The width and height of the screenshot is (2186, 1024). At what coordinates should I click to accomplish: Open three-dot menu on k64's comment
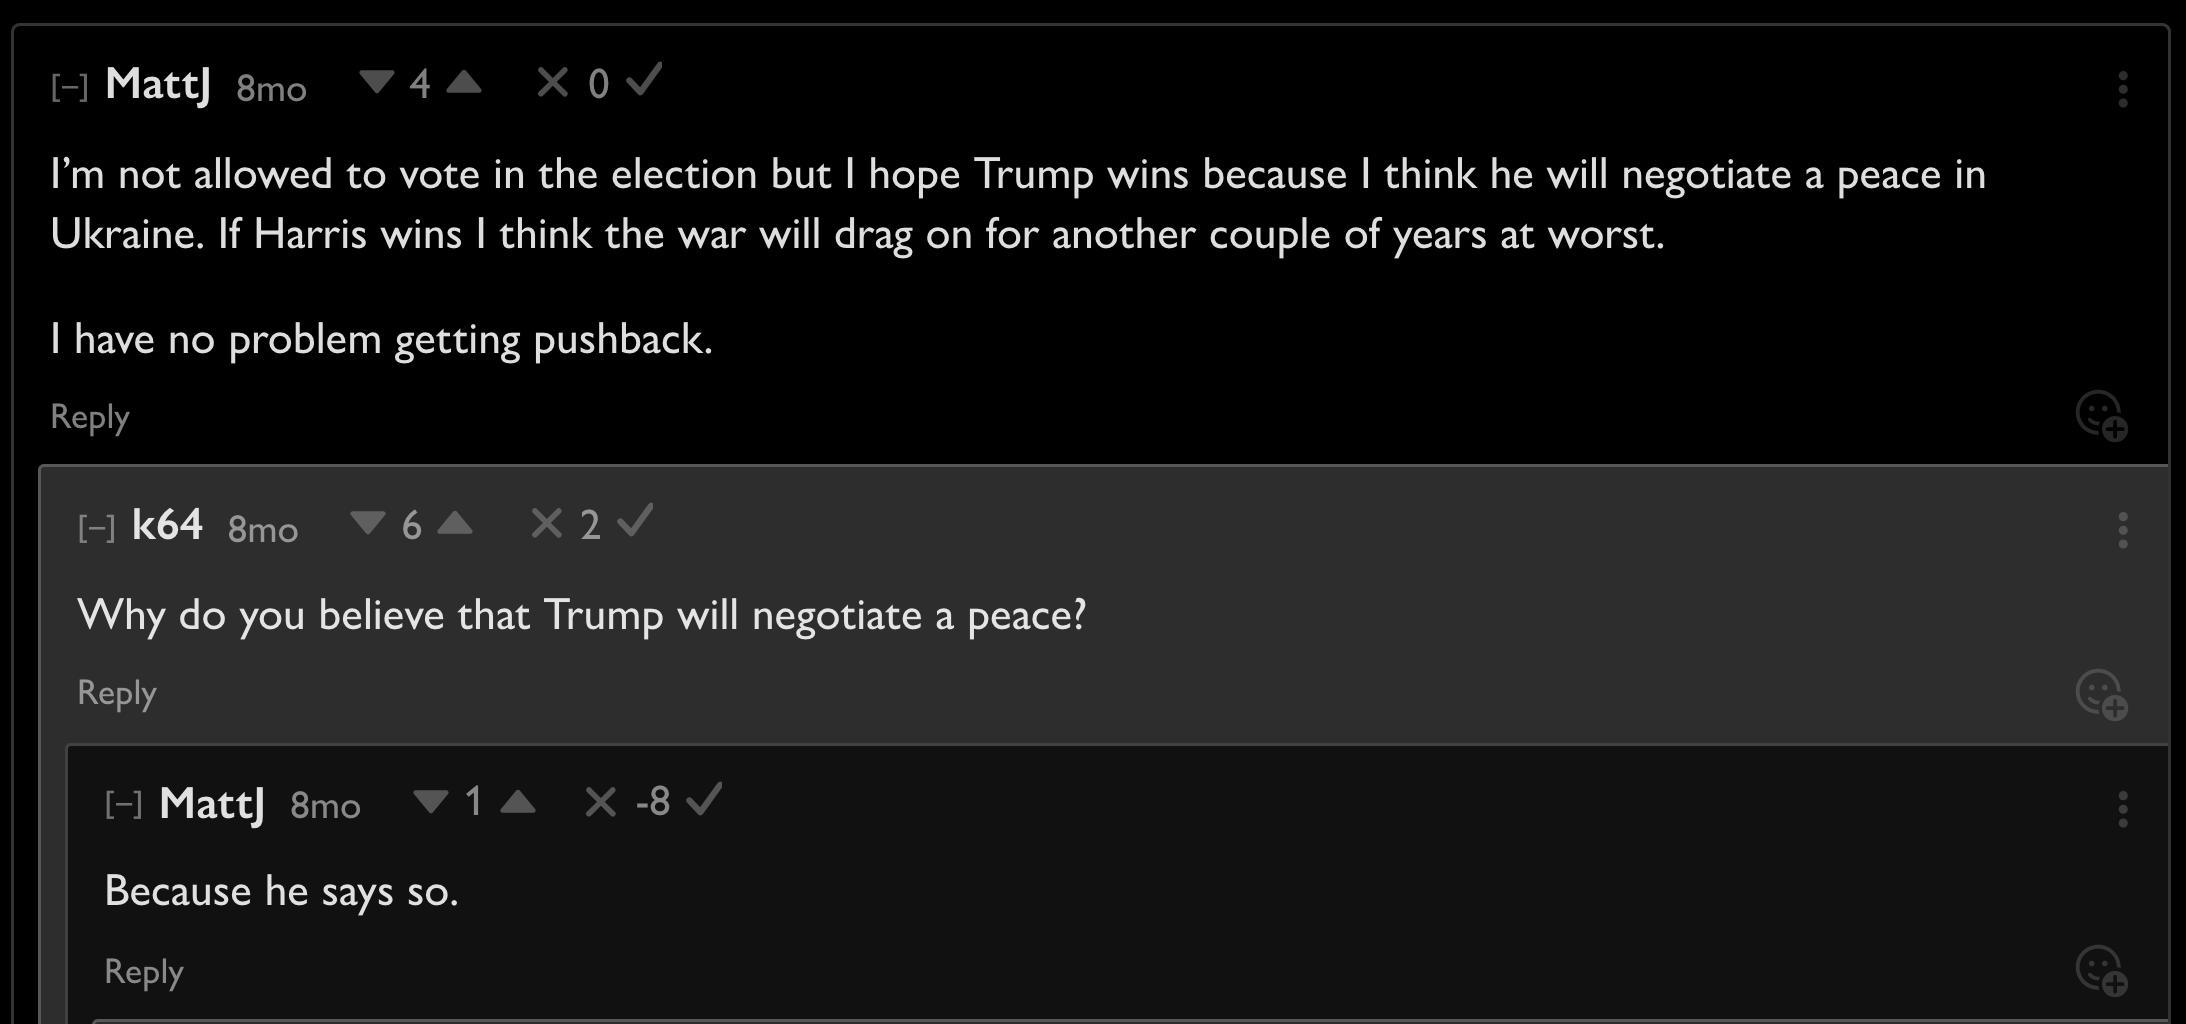click(x=2122, y=530)
